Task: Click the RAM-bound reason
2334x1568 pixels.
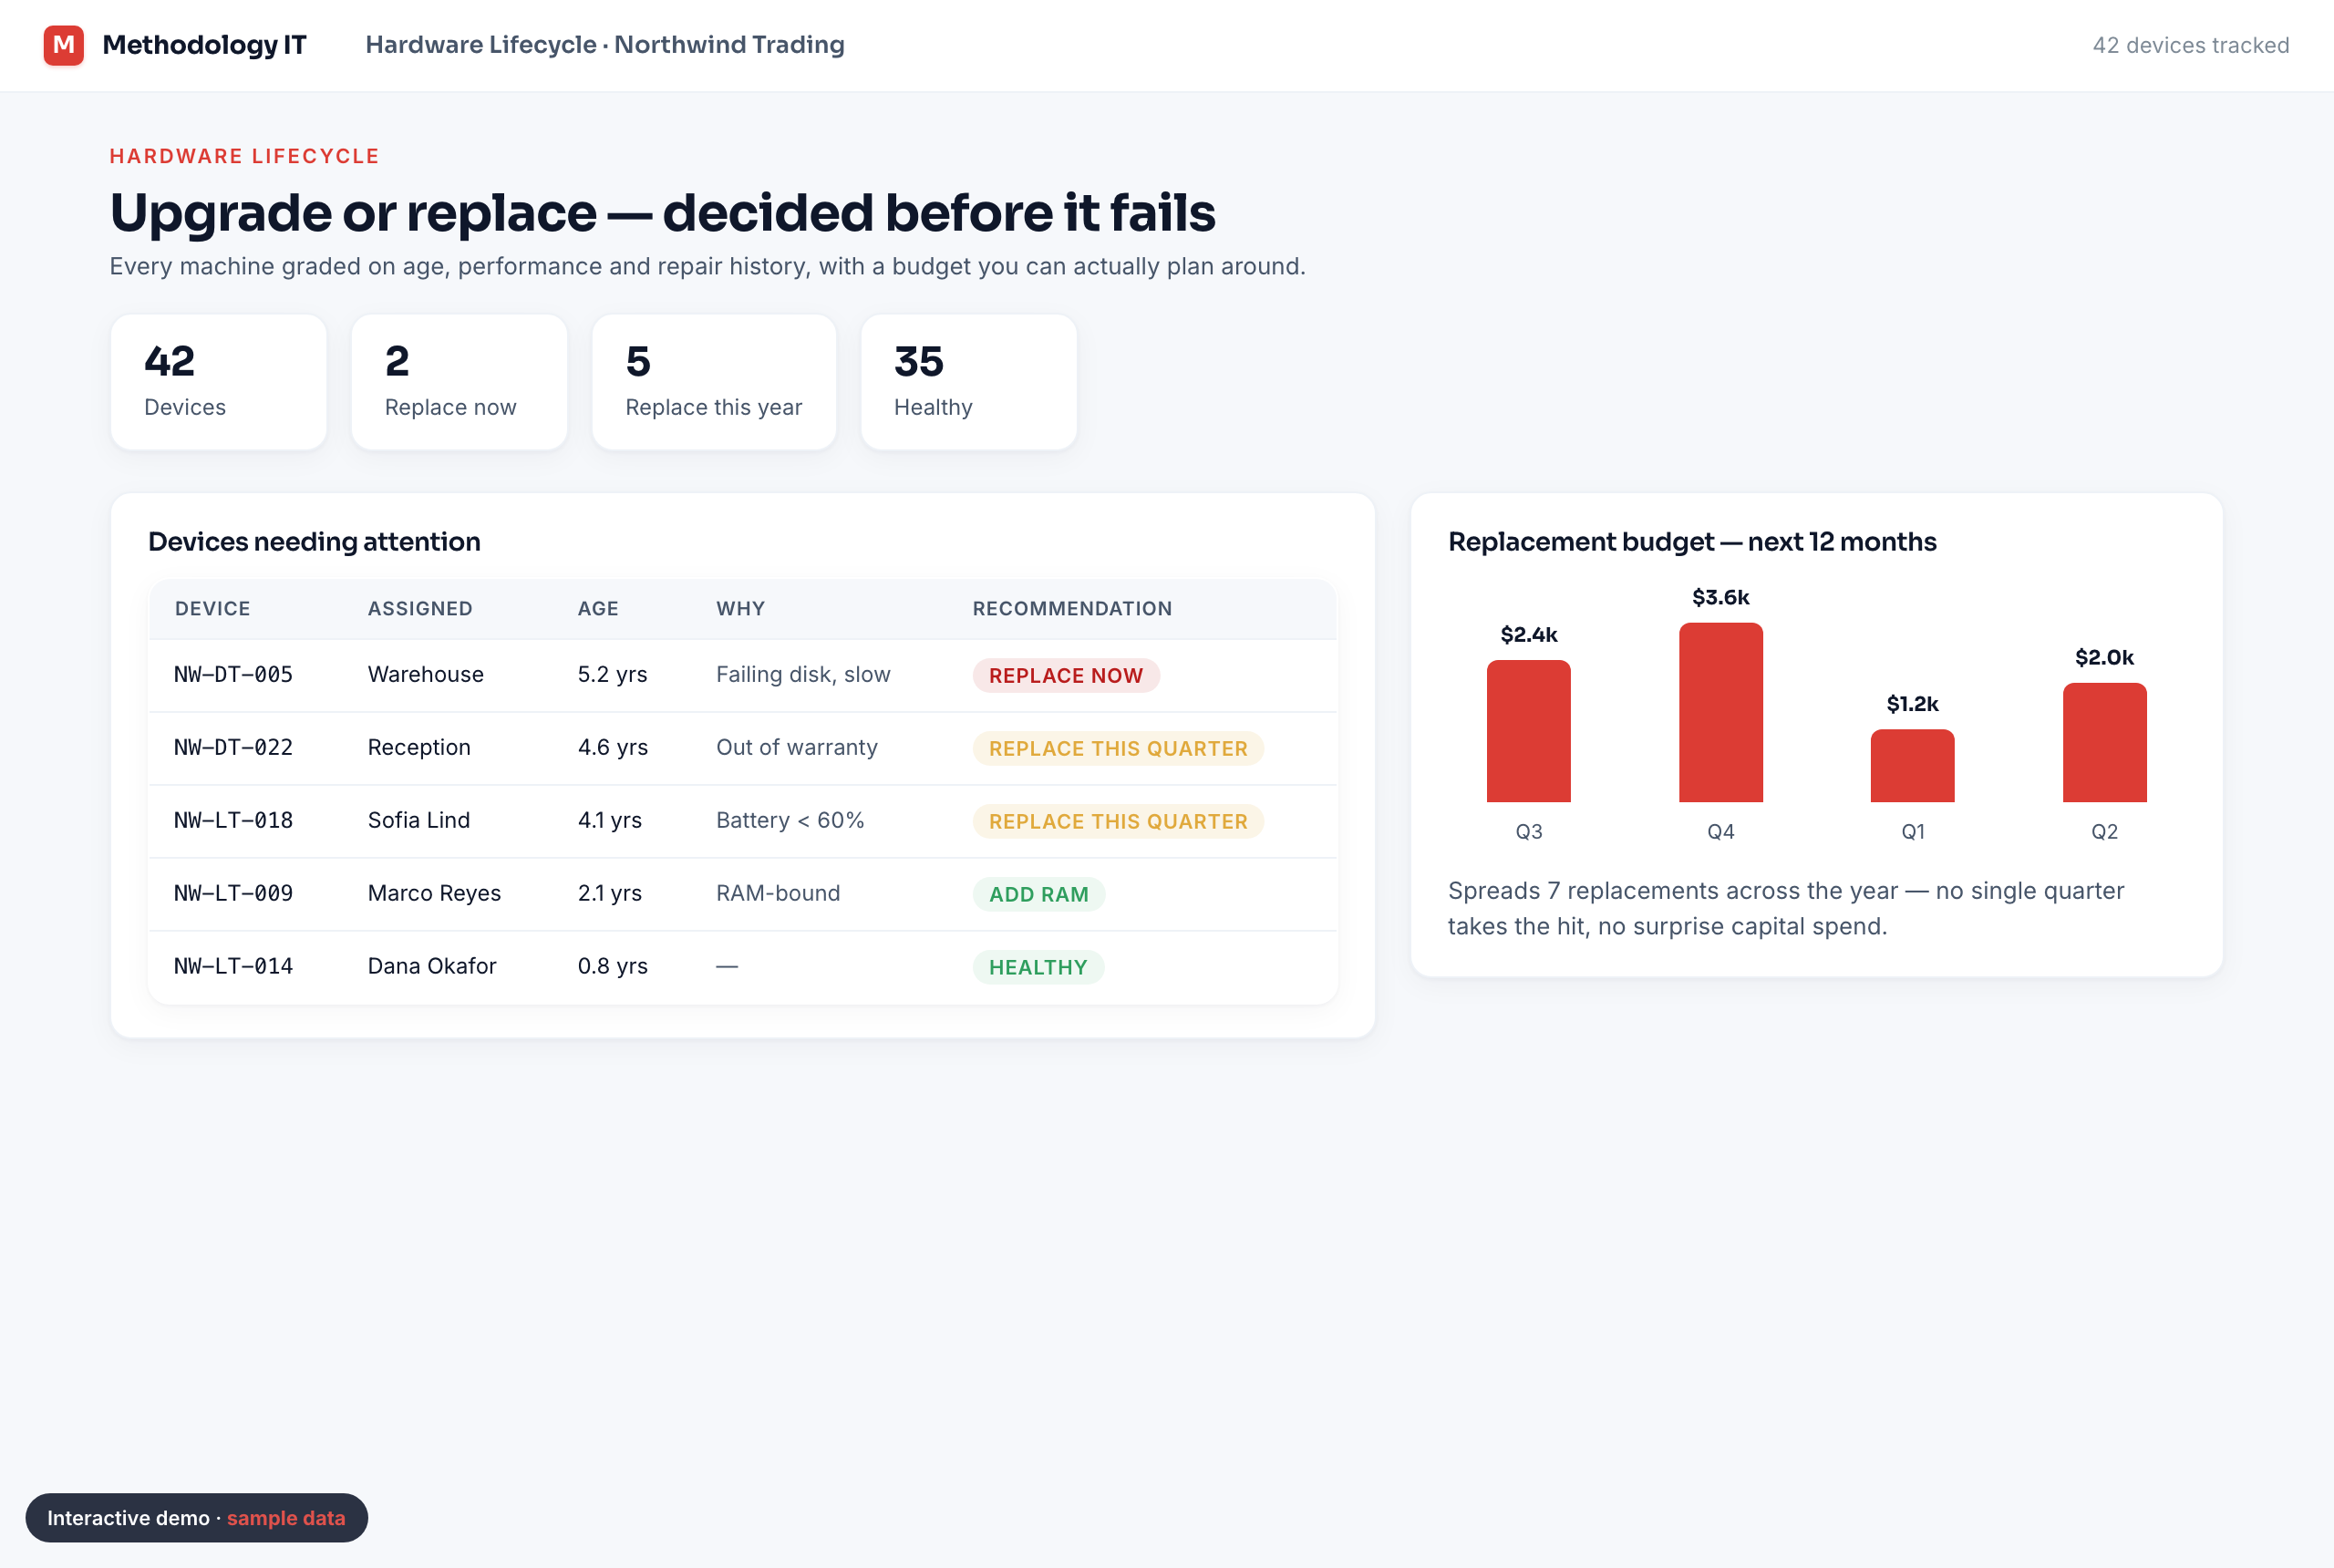Action: (x=778, y=894)
